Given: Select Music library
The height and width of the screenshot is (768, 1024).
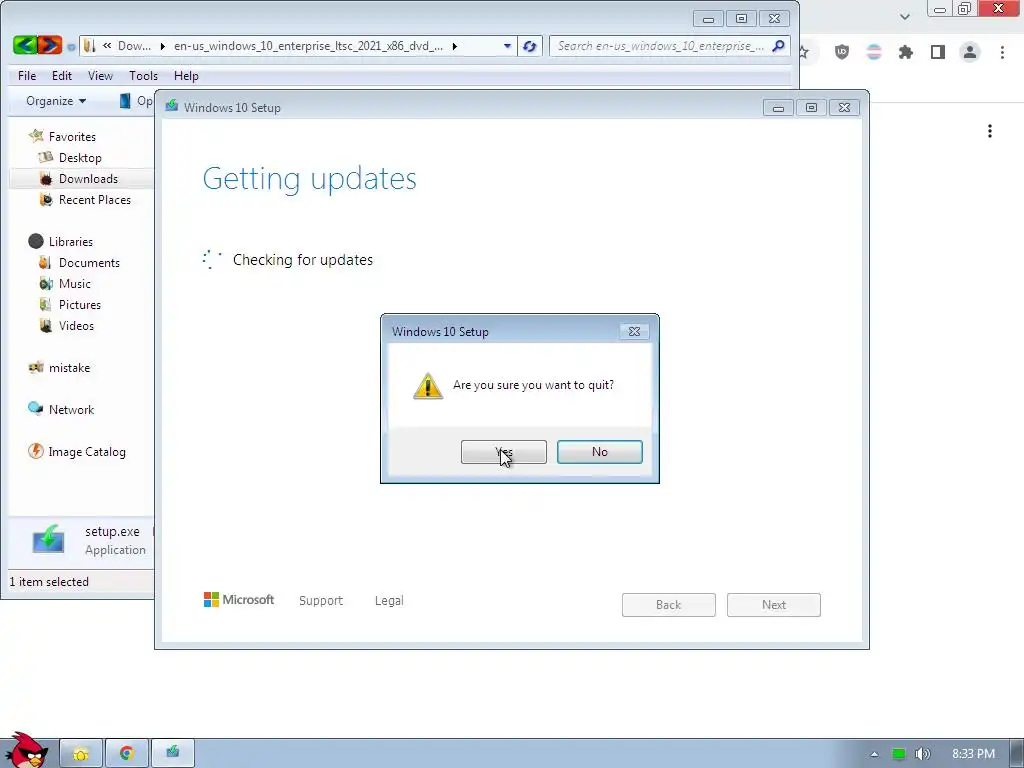Looking at the screenshot, I should pos(74,283).
